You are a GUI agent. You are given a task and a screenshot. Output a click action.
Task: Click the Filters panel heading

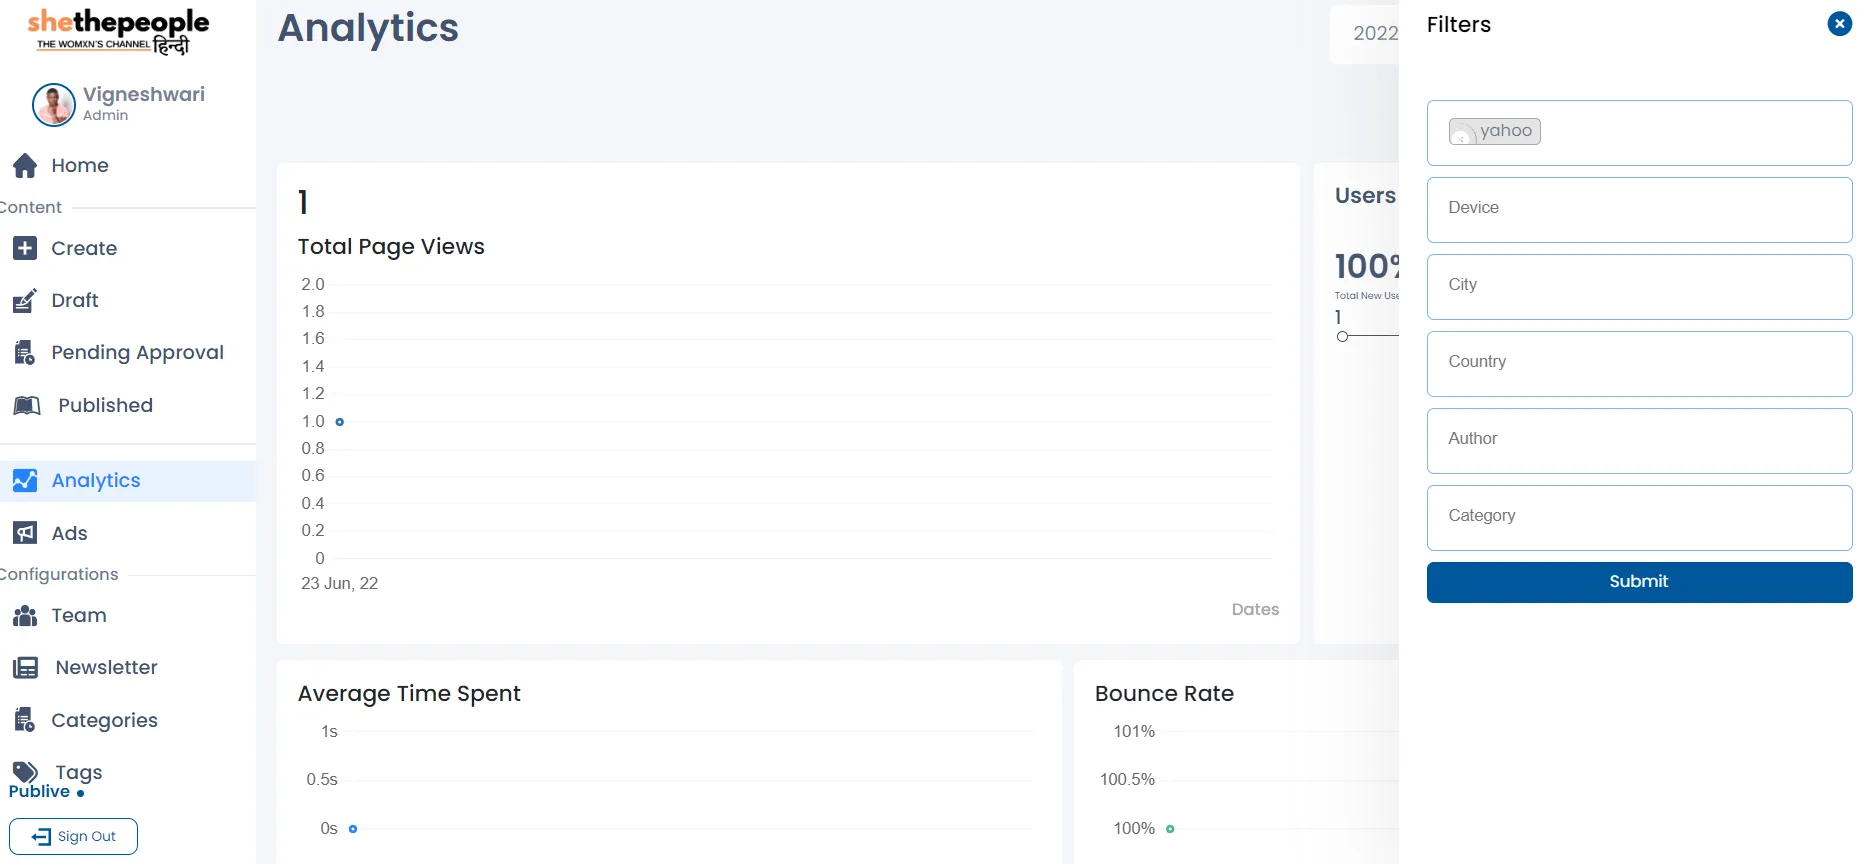coord(1459,24)
